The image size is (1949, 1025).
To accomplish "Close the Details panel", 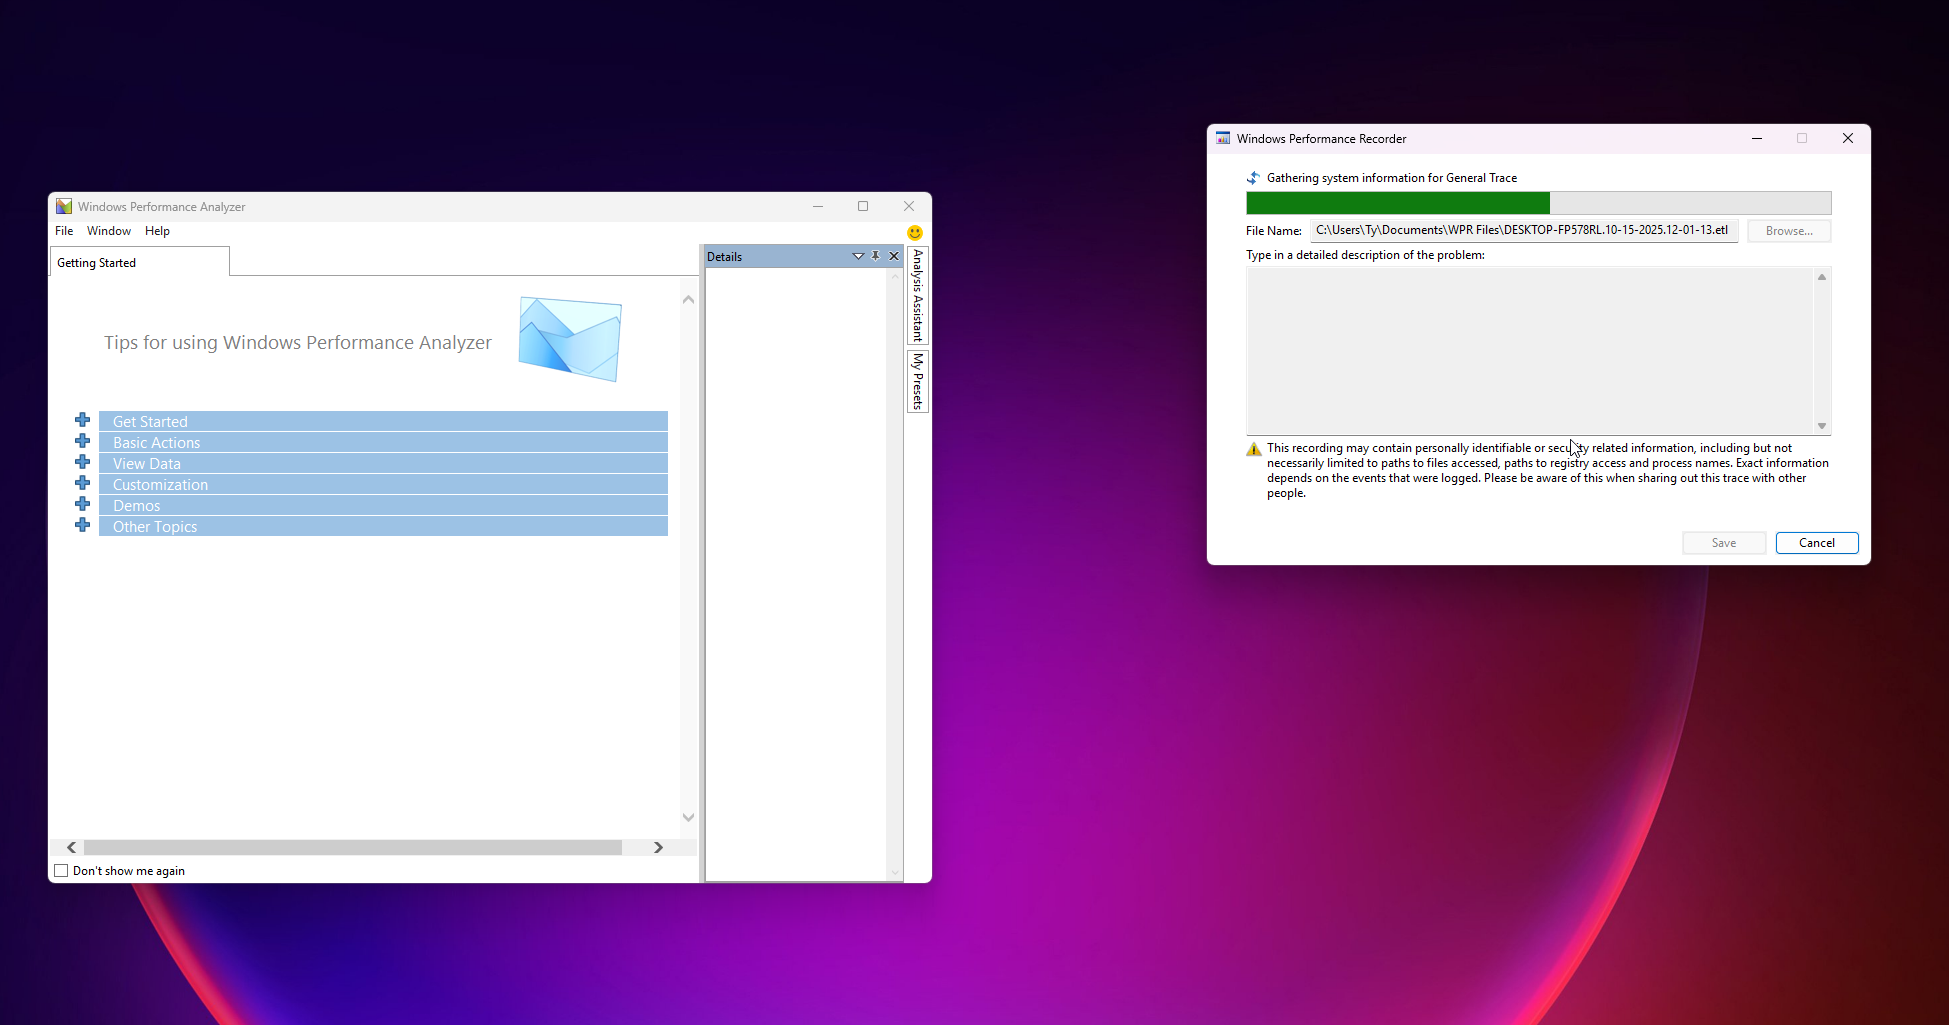I will (x=894, y=256).
